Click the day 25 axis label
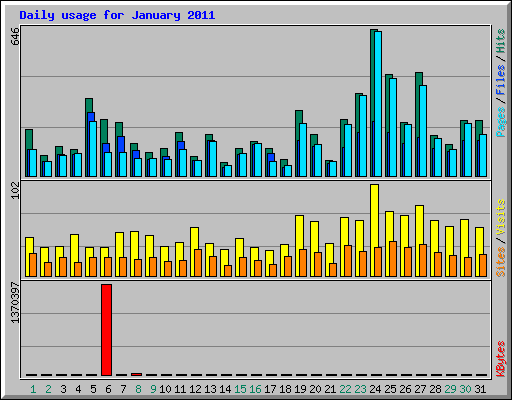The image size is (512, 400). click(390, 389)
